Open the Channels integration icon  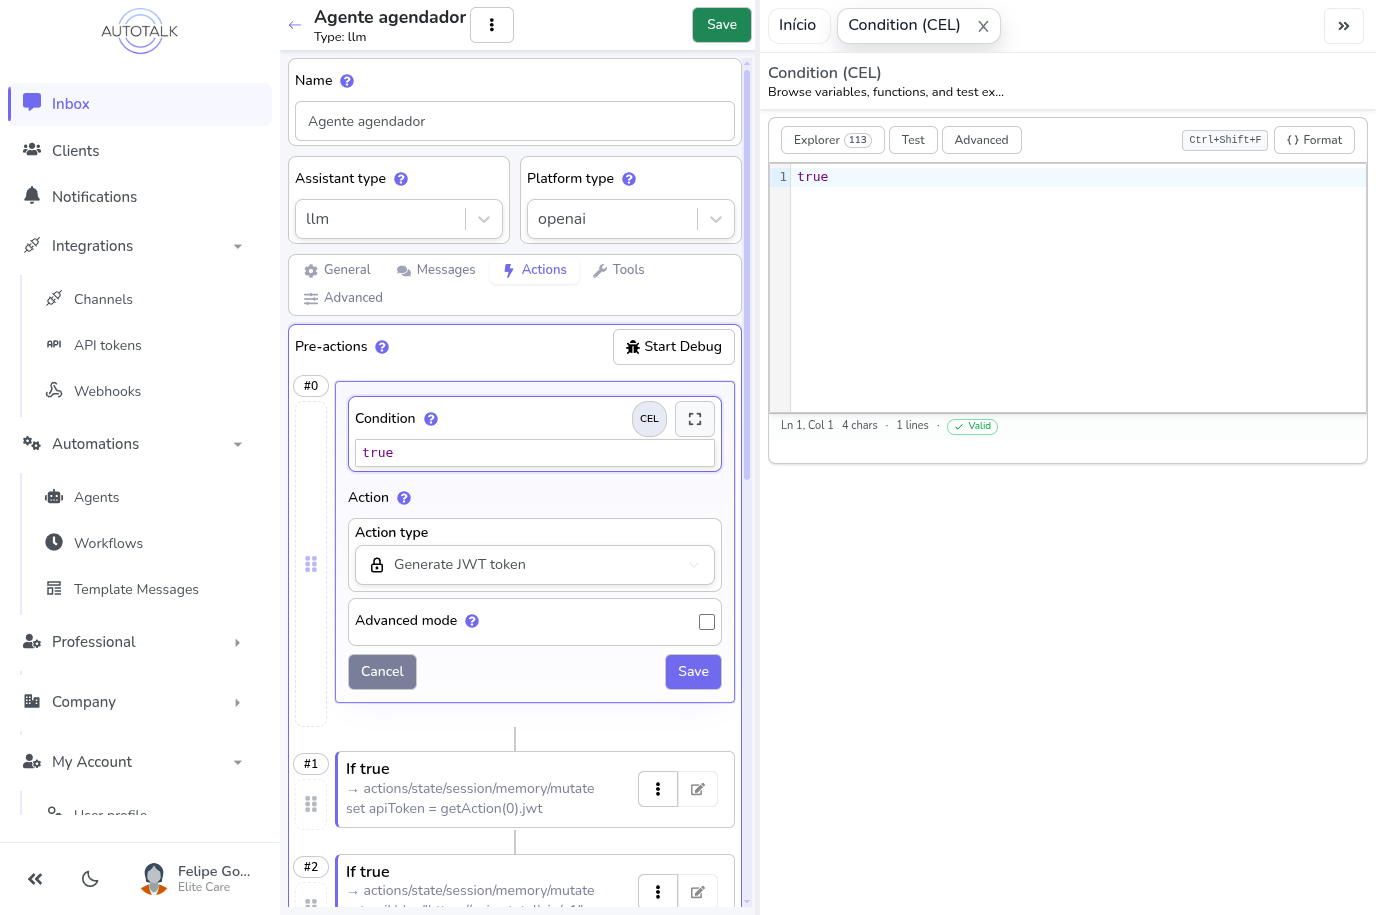pyautogui.click(x=55, y=298)
